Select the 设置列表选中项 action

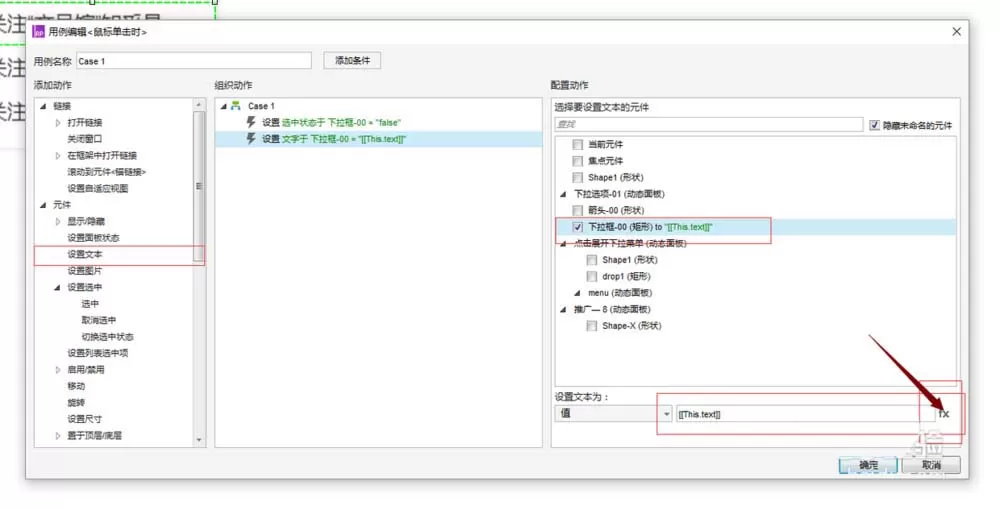coord(98,353)
